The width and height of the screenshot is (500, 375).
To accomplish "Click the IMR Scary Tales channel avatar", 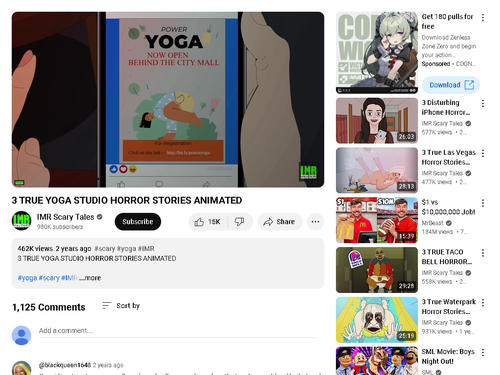I will [21, 221].
